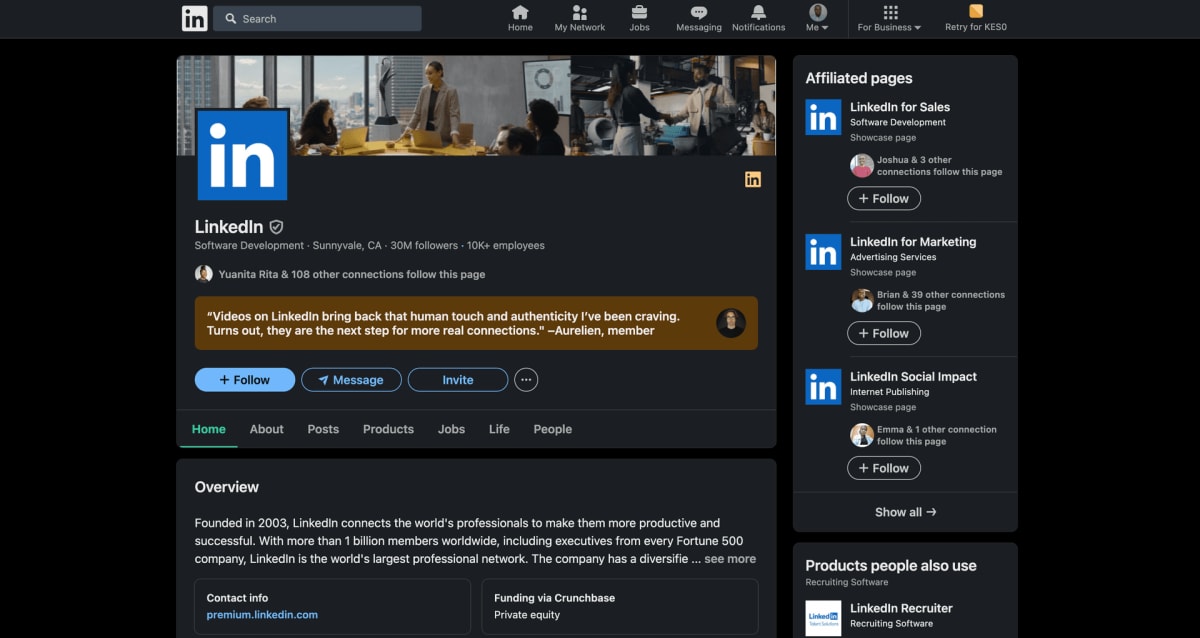Open the LinkedIn for Sales page title
Image resolution: width=1200 pixels, height=638 pixels.
(900, 107)
